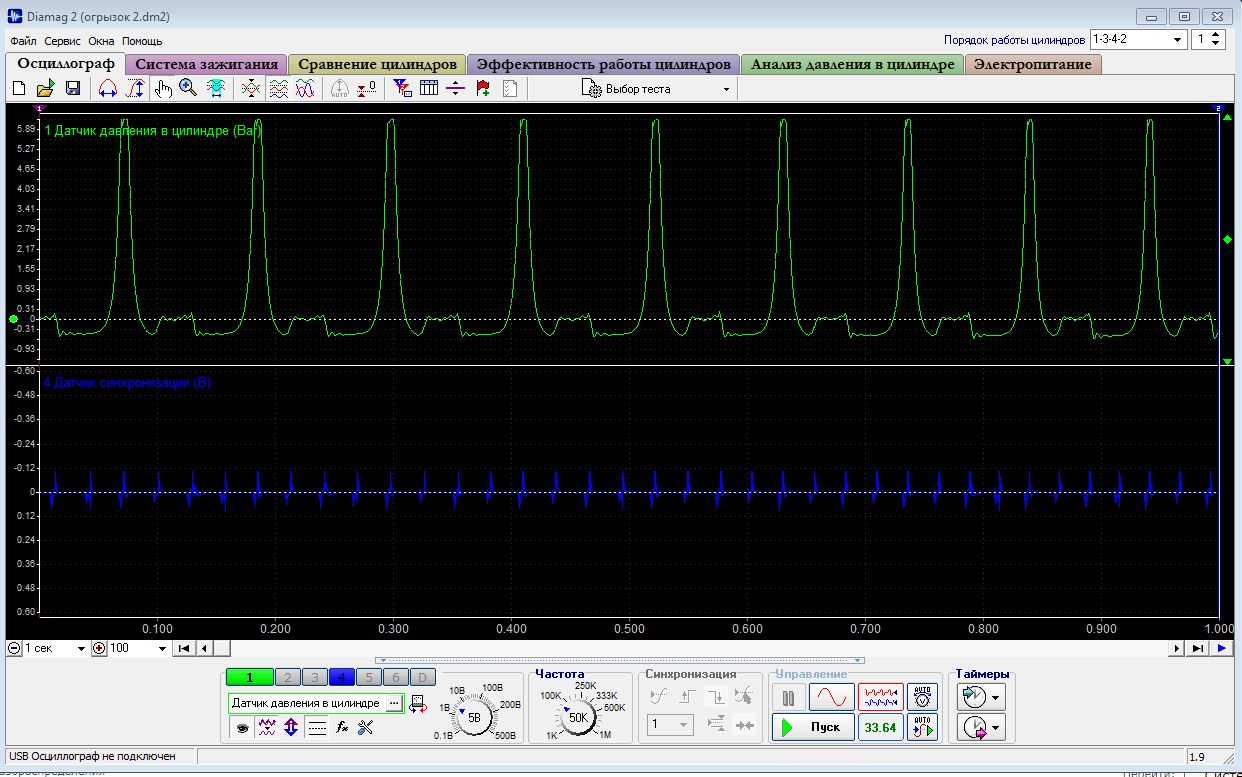Jump to end of recording button
This screenshot has height=777, width=1242.
click(x=1197, y=648)
